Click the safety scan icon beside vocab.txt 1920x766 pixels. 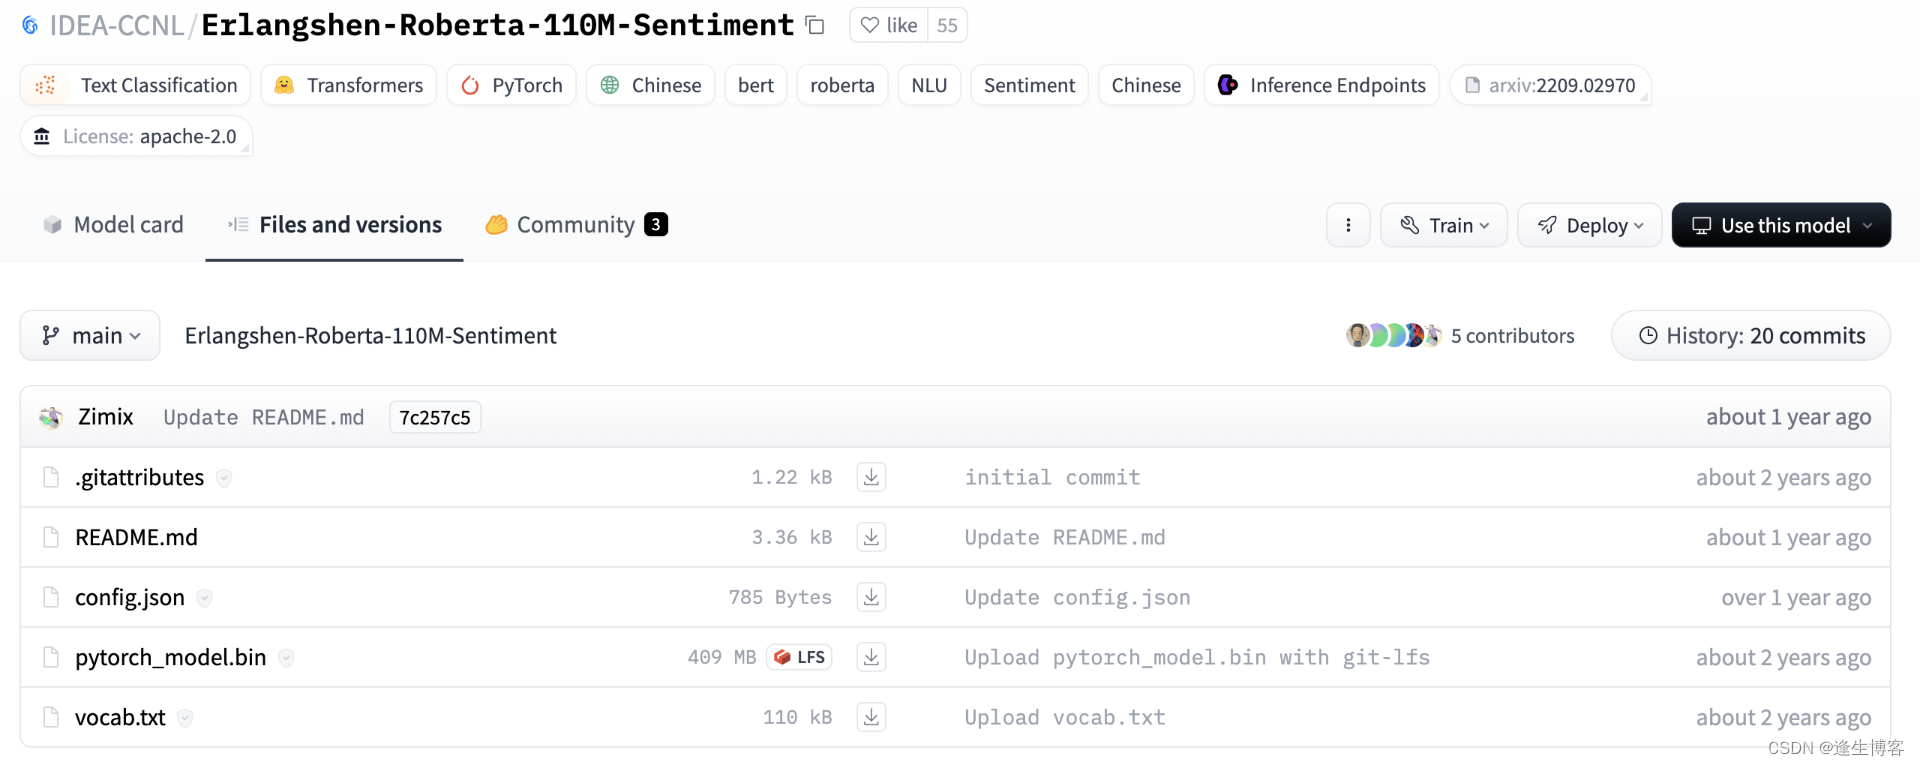tap(185, 718)
